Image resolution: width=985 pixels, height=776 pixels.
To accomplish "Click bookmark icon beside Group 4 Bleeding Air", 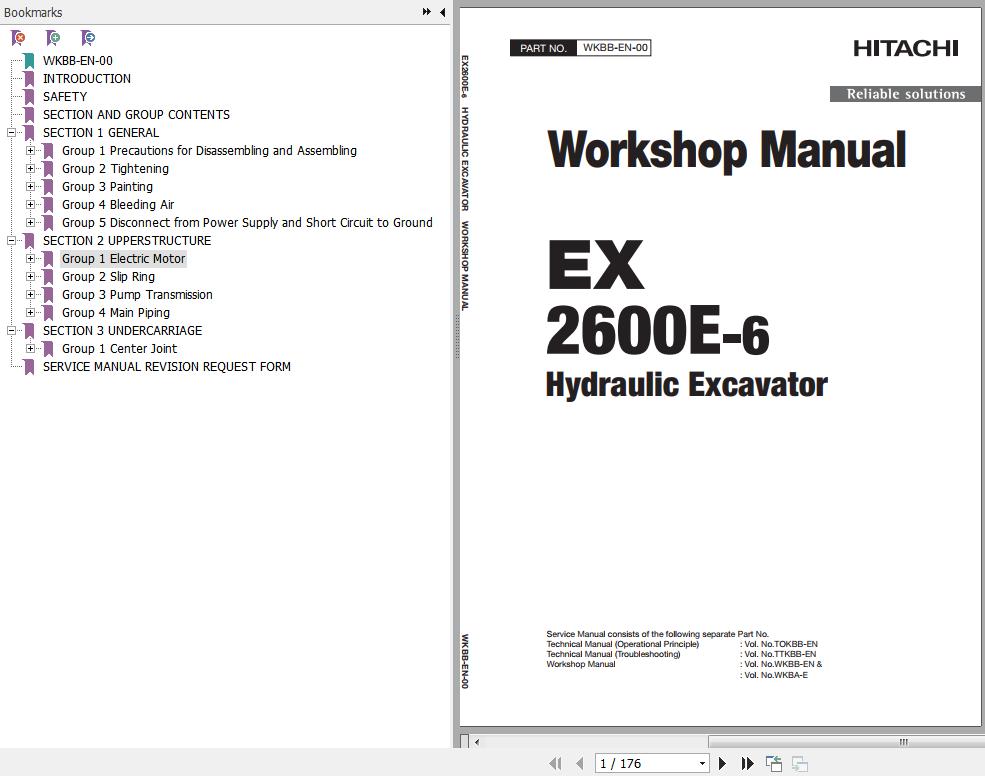I will (x=48, y=205).
